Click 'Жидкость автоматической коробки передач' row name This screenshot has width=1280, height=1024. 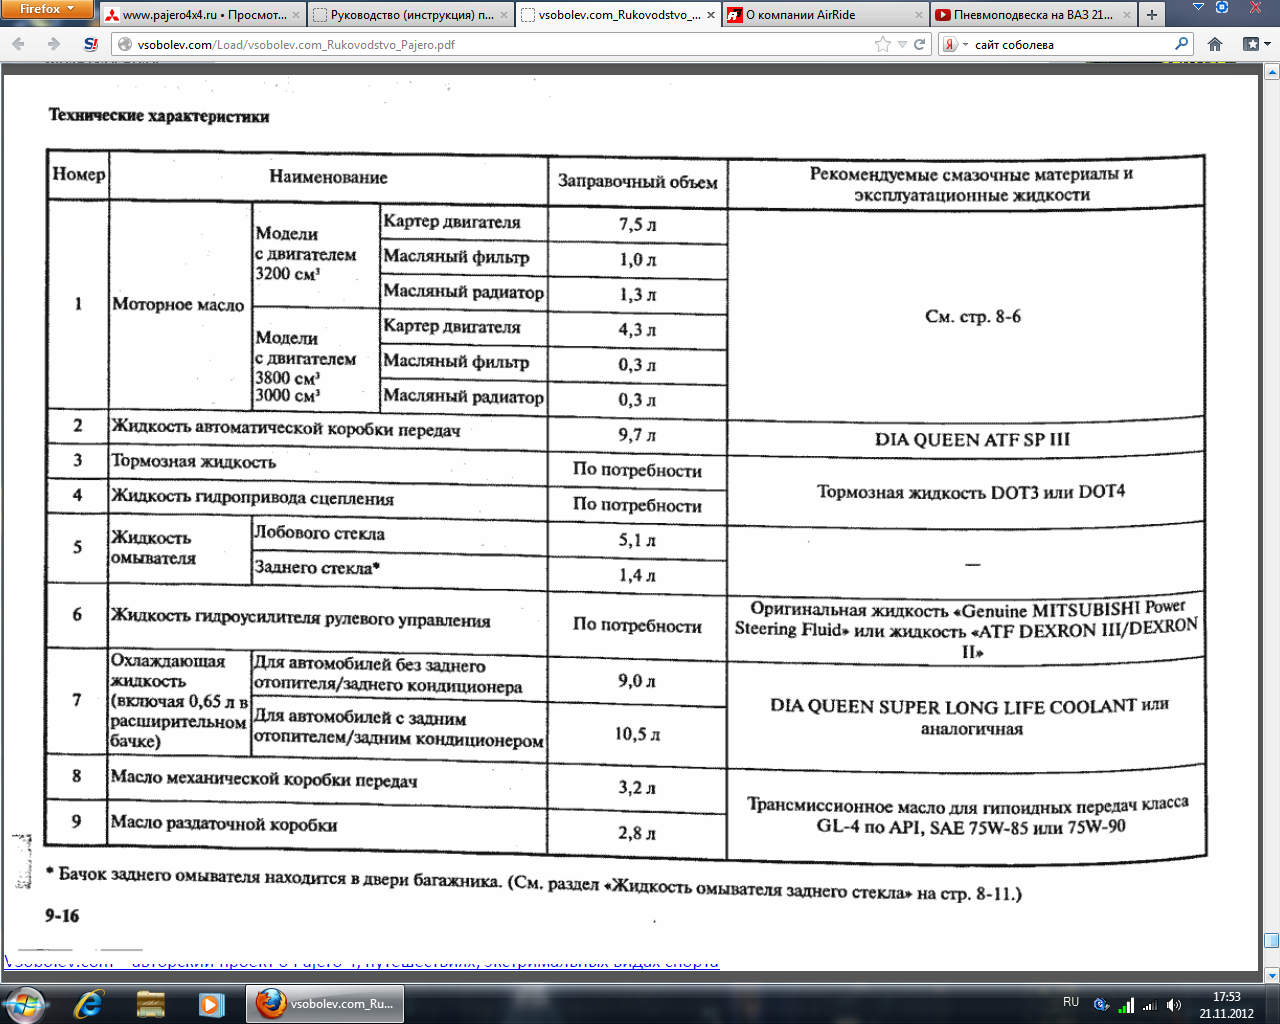tap(286, 428)
